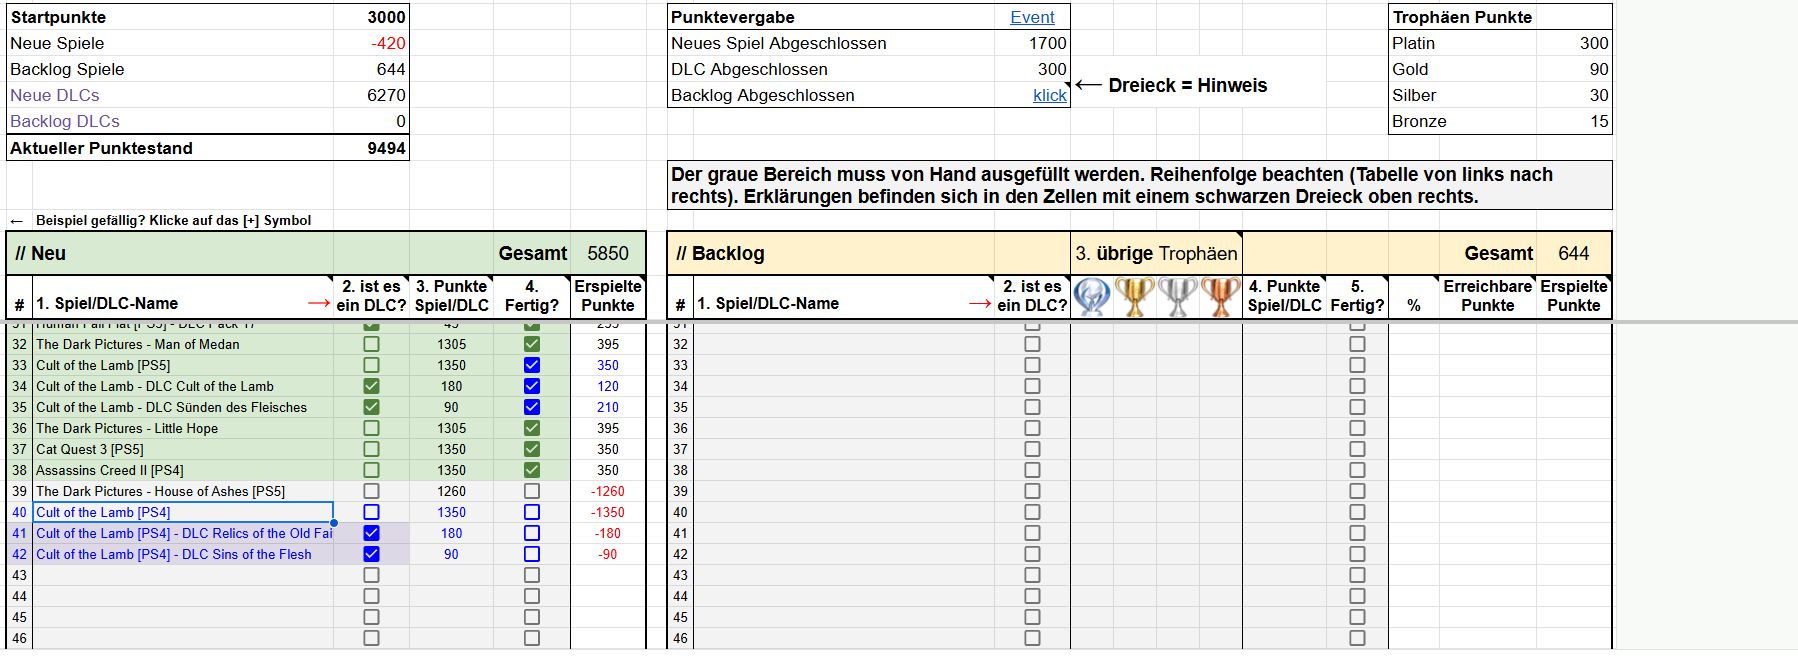The width and height of the screenshot is (1798, 659).
Task: Click the Bronze trophy icon in Backlog header
Action: 1221,298
